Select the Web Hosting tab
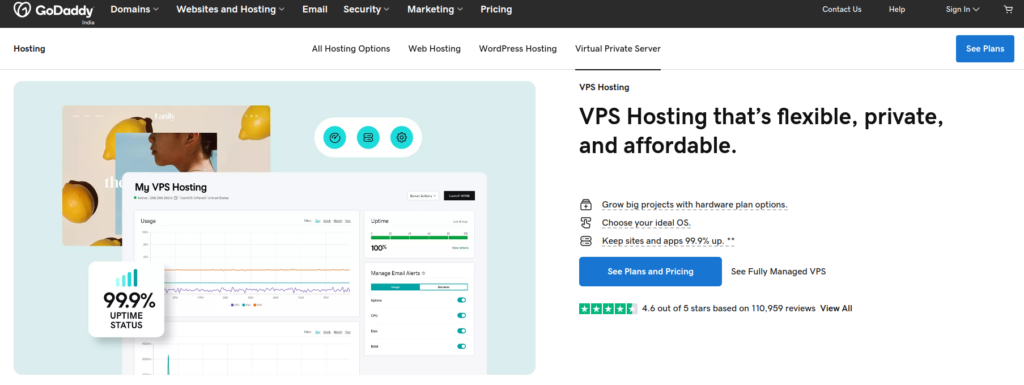The height and width of the screenshot is (385, 1024). pyautogui.click(x=434, y=49)
